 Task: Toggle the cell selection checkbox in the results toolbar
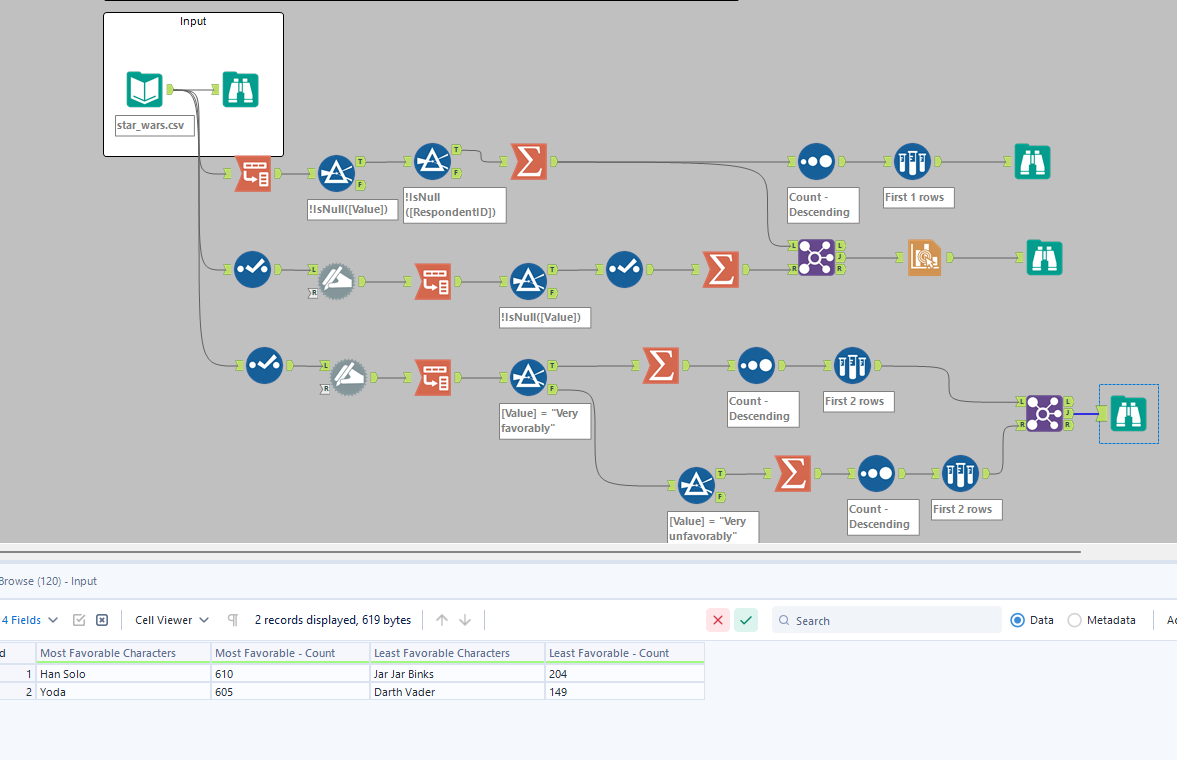80,620
